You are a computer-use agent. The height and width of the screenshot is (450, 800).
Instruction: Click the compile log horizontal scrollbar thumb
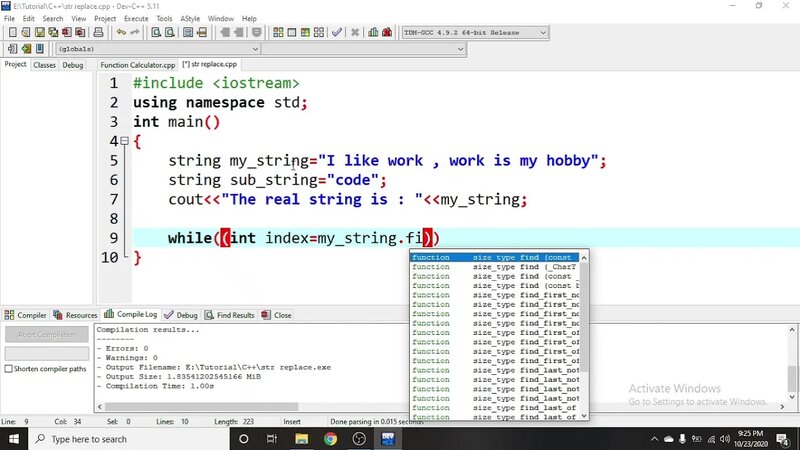pyautogui.click(x=202, y=407)
